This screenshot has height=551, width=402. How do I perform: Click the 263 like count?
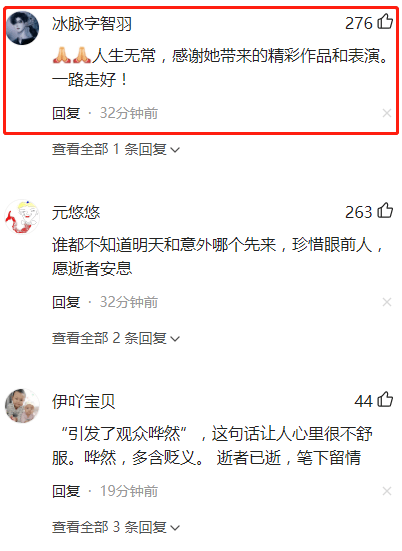coord(358,212)
